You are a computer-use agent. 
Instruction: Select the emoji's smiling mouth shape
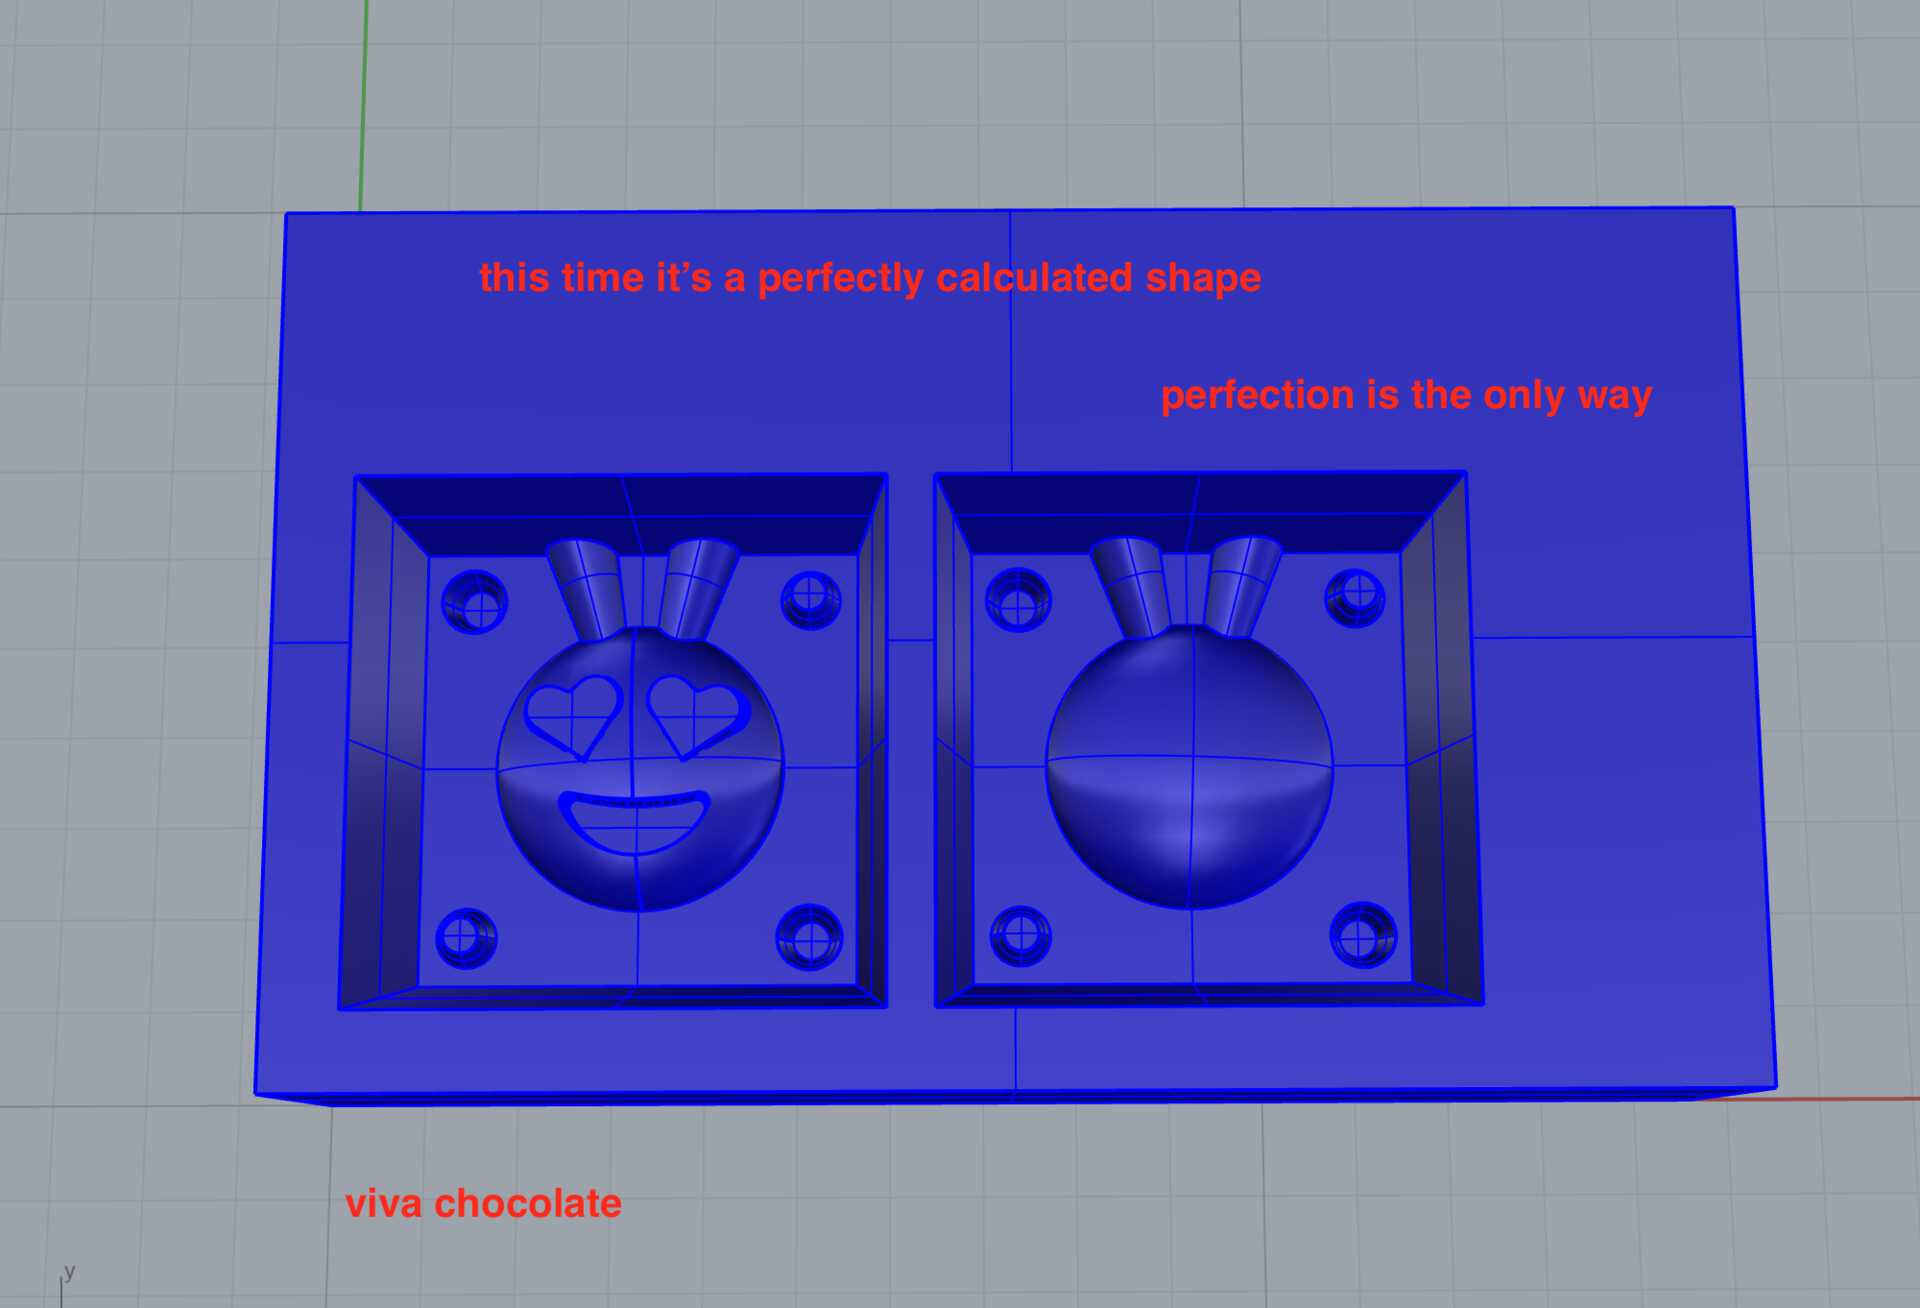point(635,822)
